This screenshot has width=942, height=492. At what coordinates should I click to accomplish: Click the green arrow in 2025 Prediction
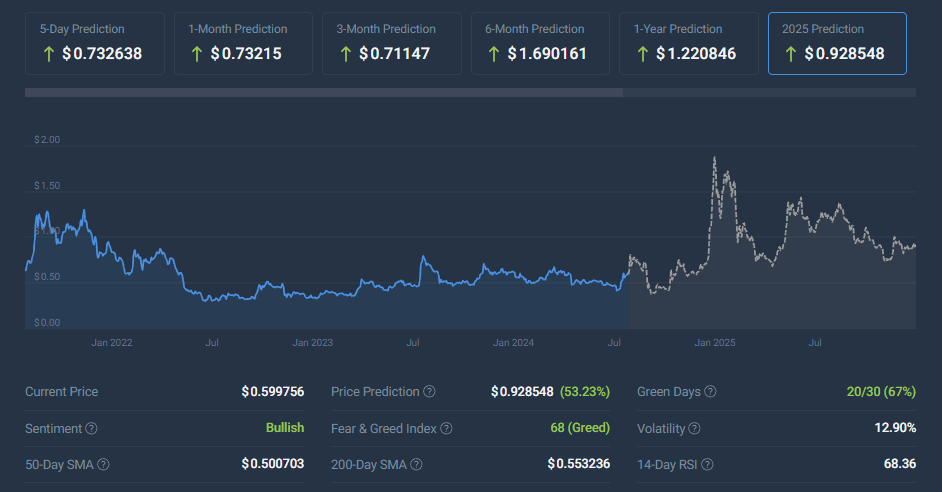pos(791,55)
